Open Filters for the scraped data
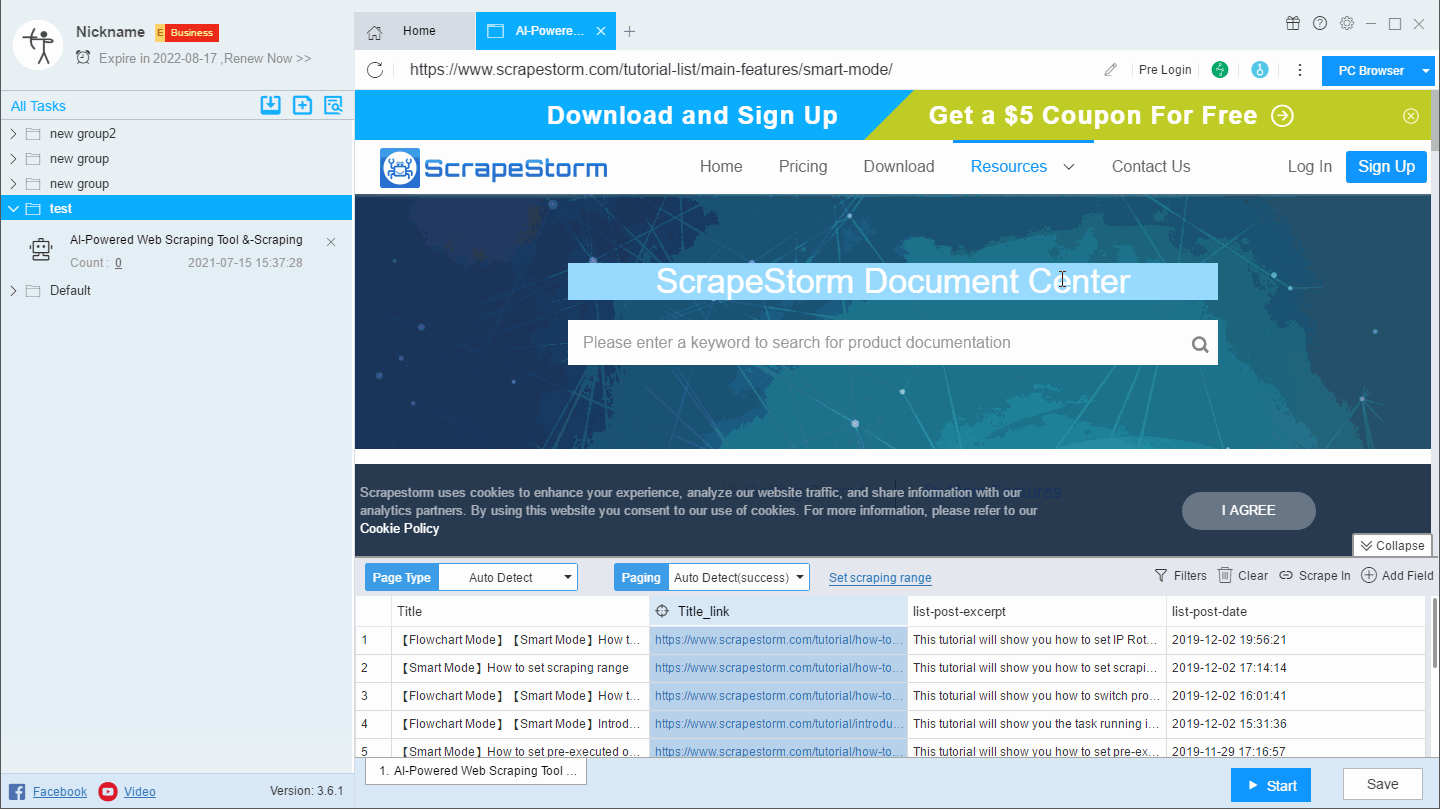1440x810 pixels. 1181,575
